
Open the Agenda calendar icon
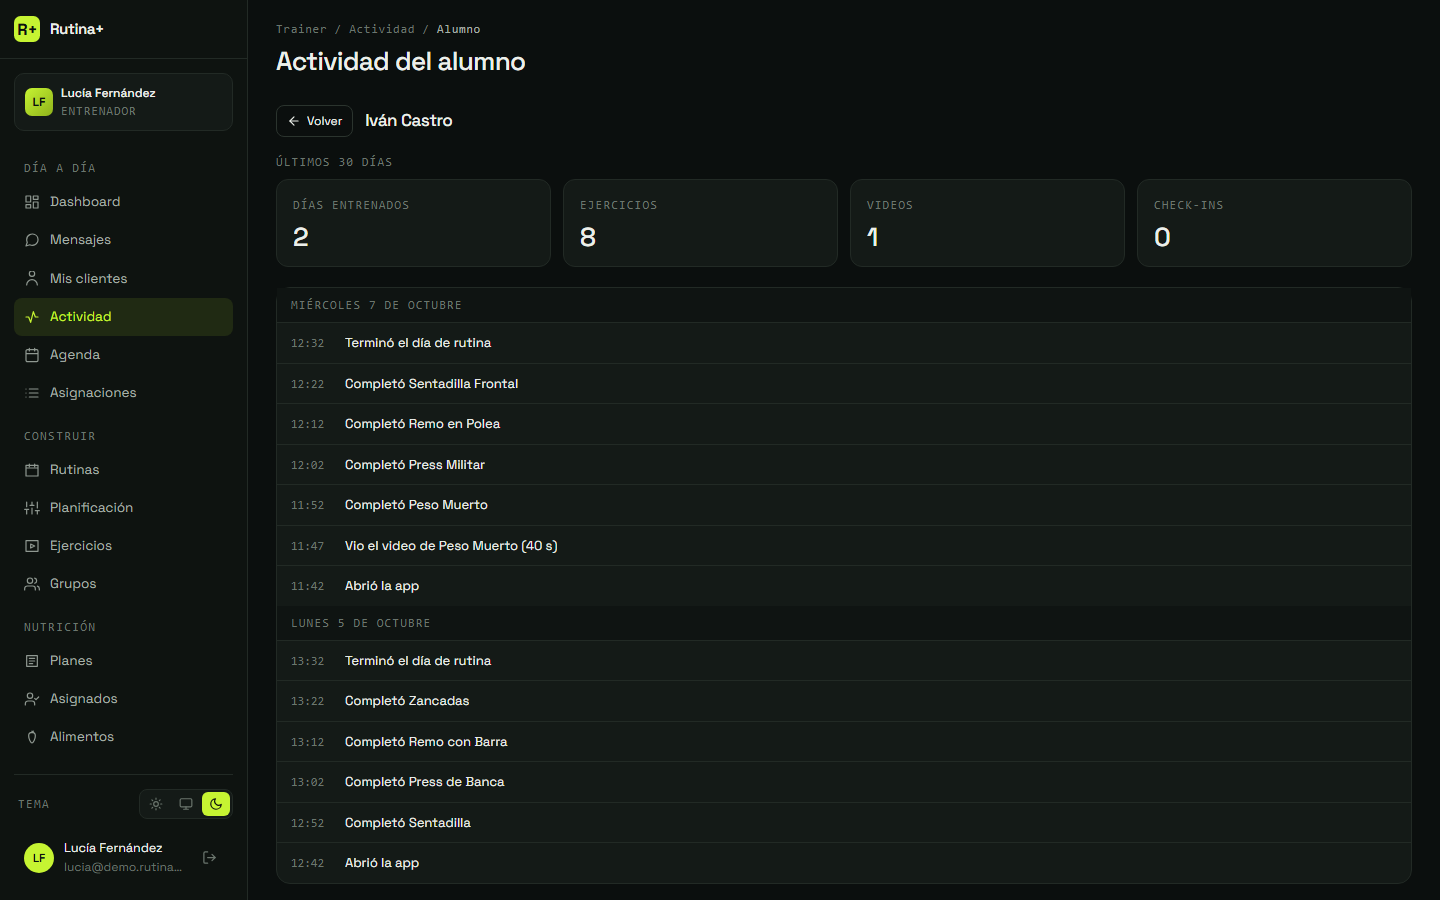pyautogui.click(x=32, y=355)
